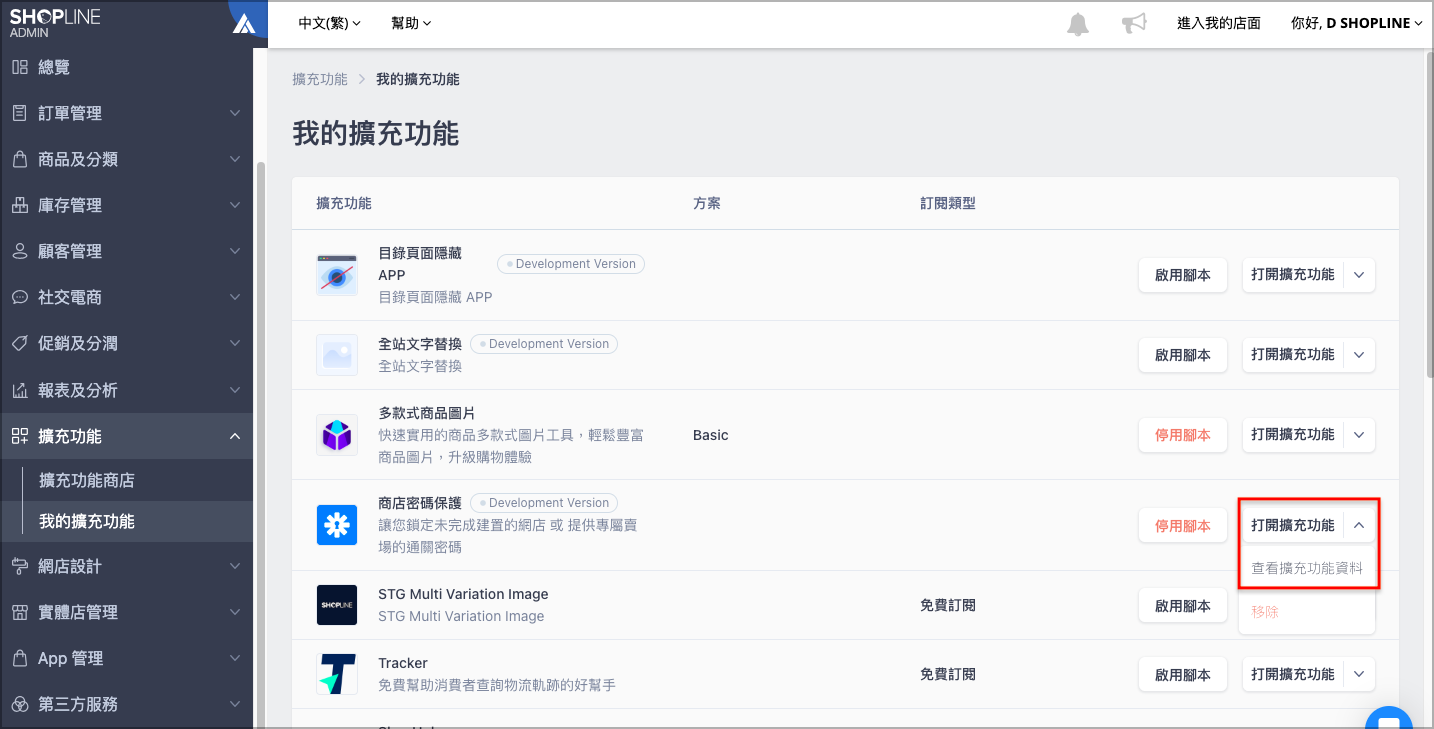This screenshot has height=729, width=1434.
Task: Click the 總覽 dashboard icon in sidebar
Action: click(19, 67)
